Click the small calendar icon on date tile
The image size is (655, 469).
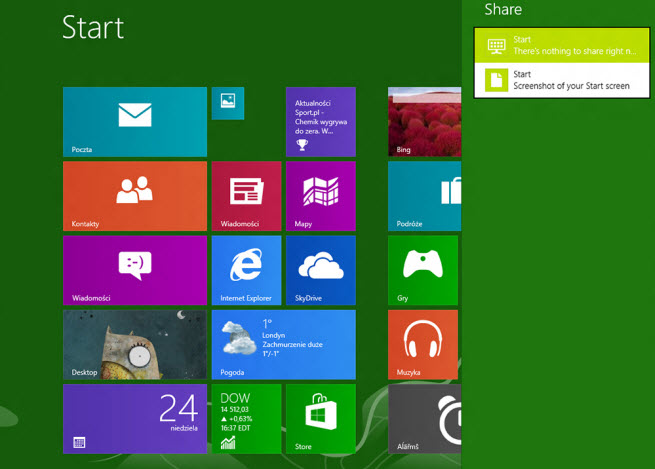tap(79, 442)
